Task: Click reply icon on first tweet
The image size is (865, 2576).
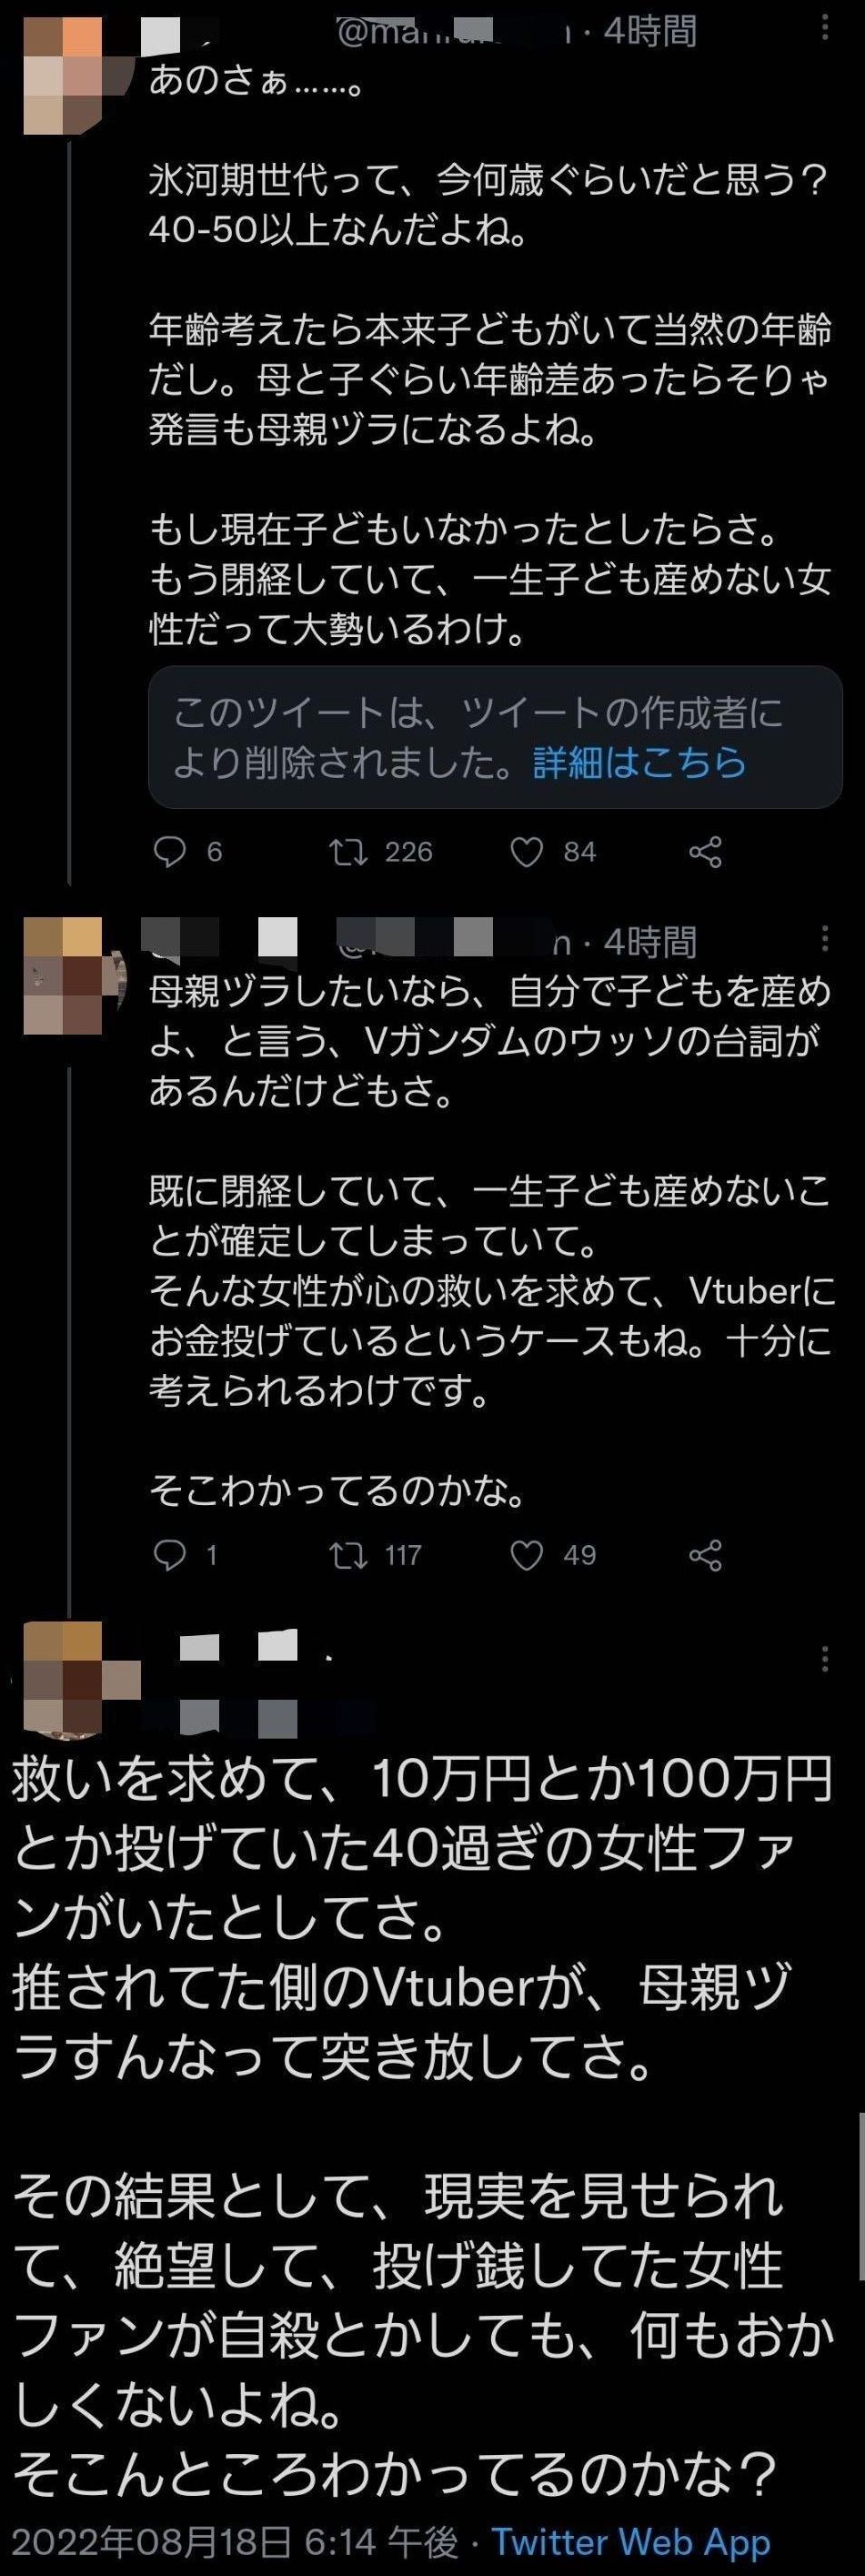Action: [170, 852]
